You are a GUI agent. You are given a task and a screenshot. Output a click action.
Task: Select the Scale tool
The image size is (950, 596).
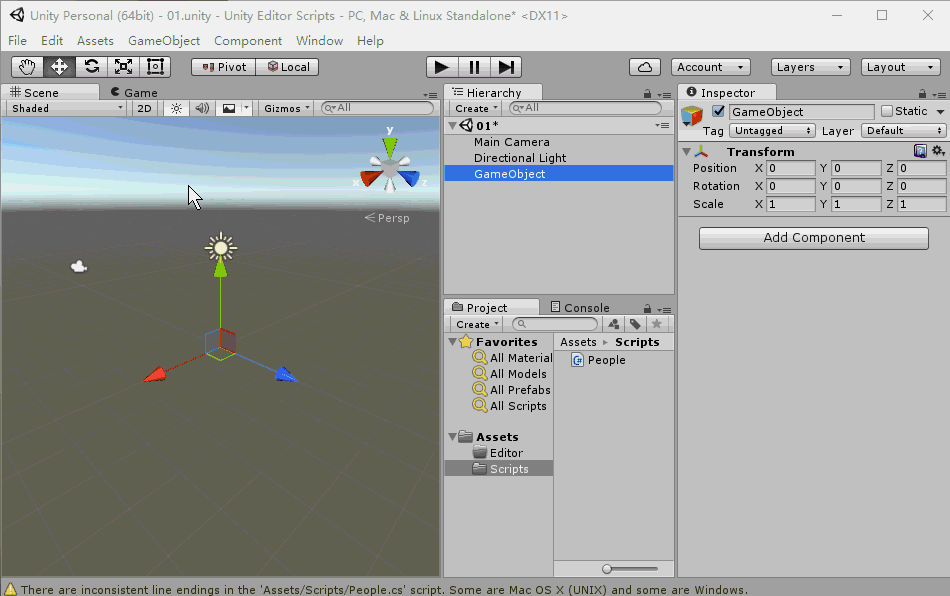point(123,67)
